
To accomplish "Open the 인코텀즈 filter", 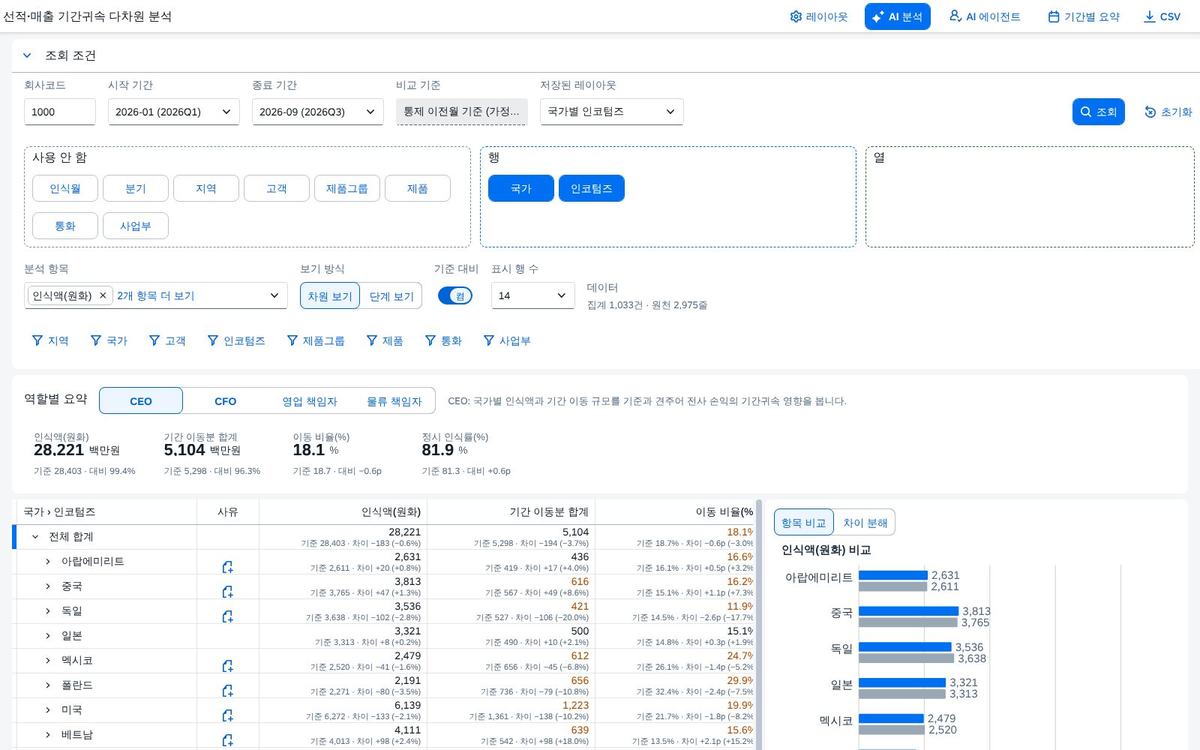I will (x=236, y=341).
